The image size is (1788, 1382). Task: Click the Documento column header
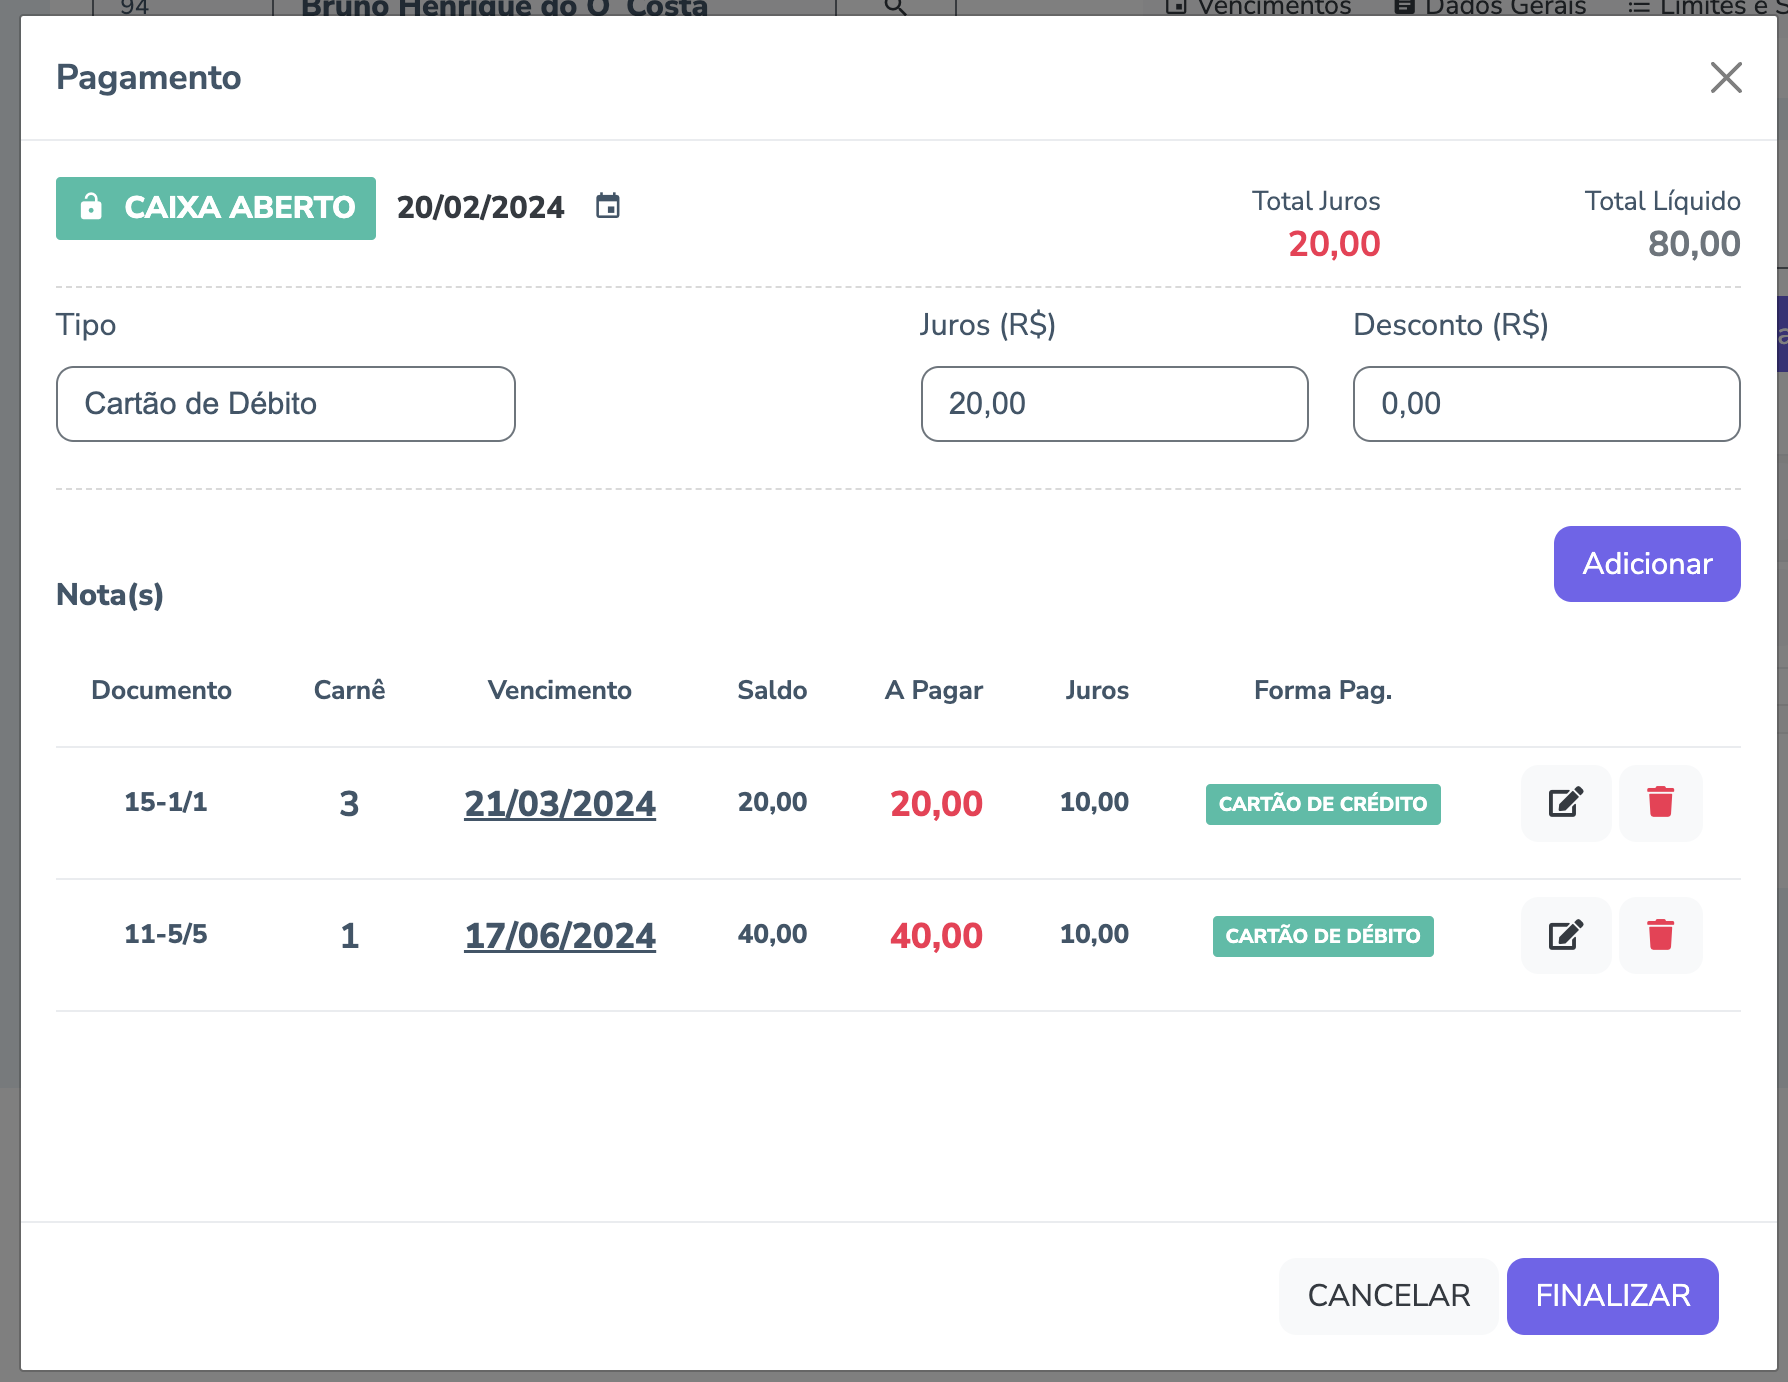point(161,690)
